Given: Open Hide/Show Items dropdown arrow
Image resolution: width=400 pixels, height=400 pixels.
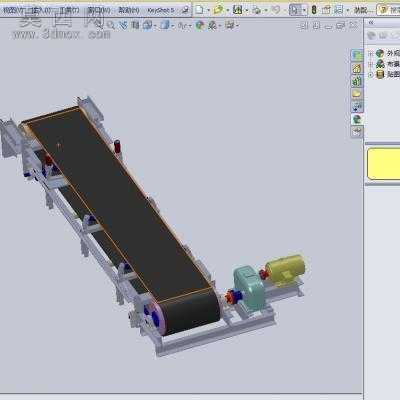Looking at the screenshot, I should tap(190, 26).
